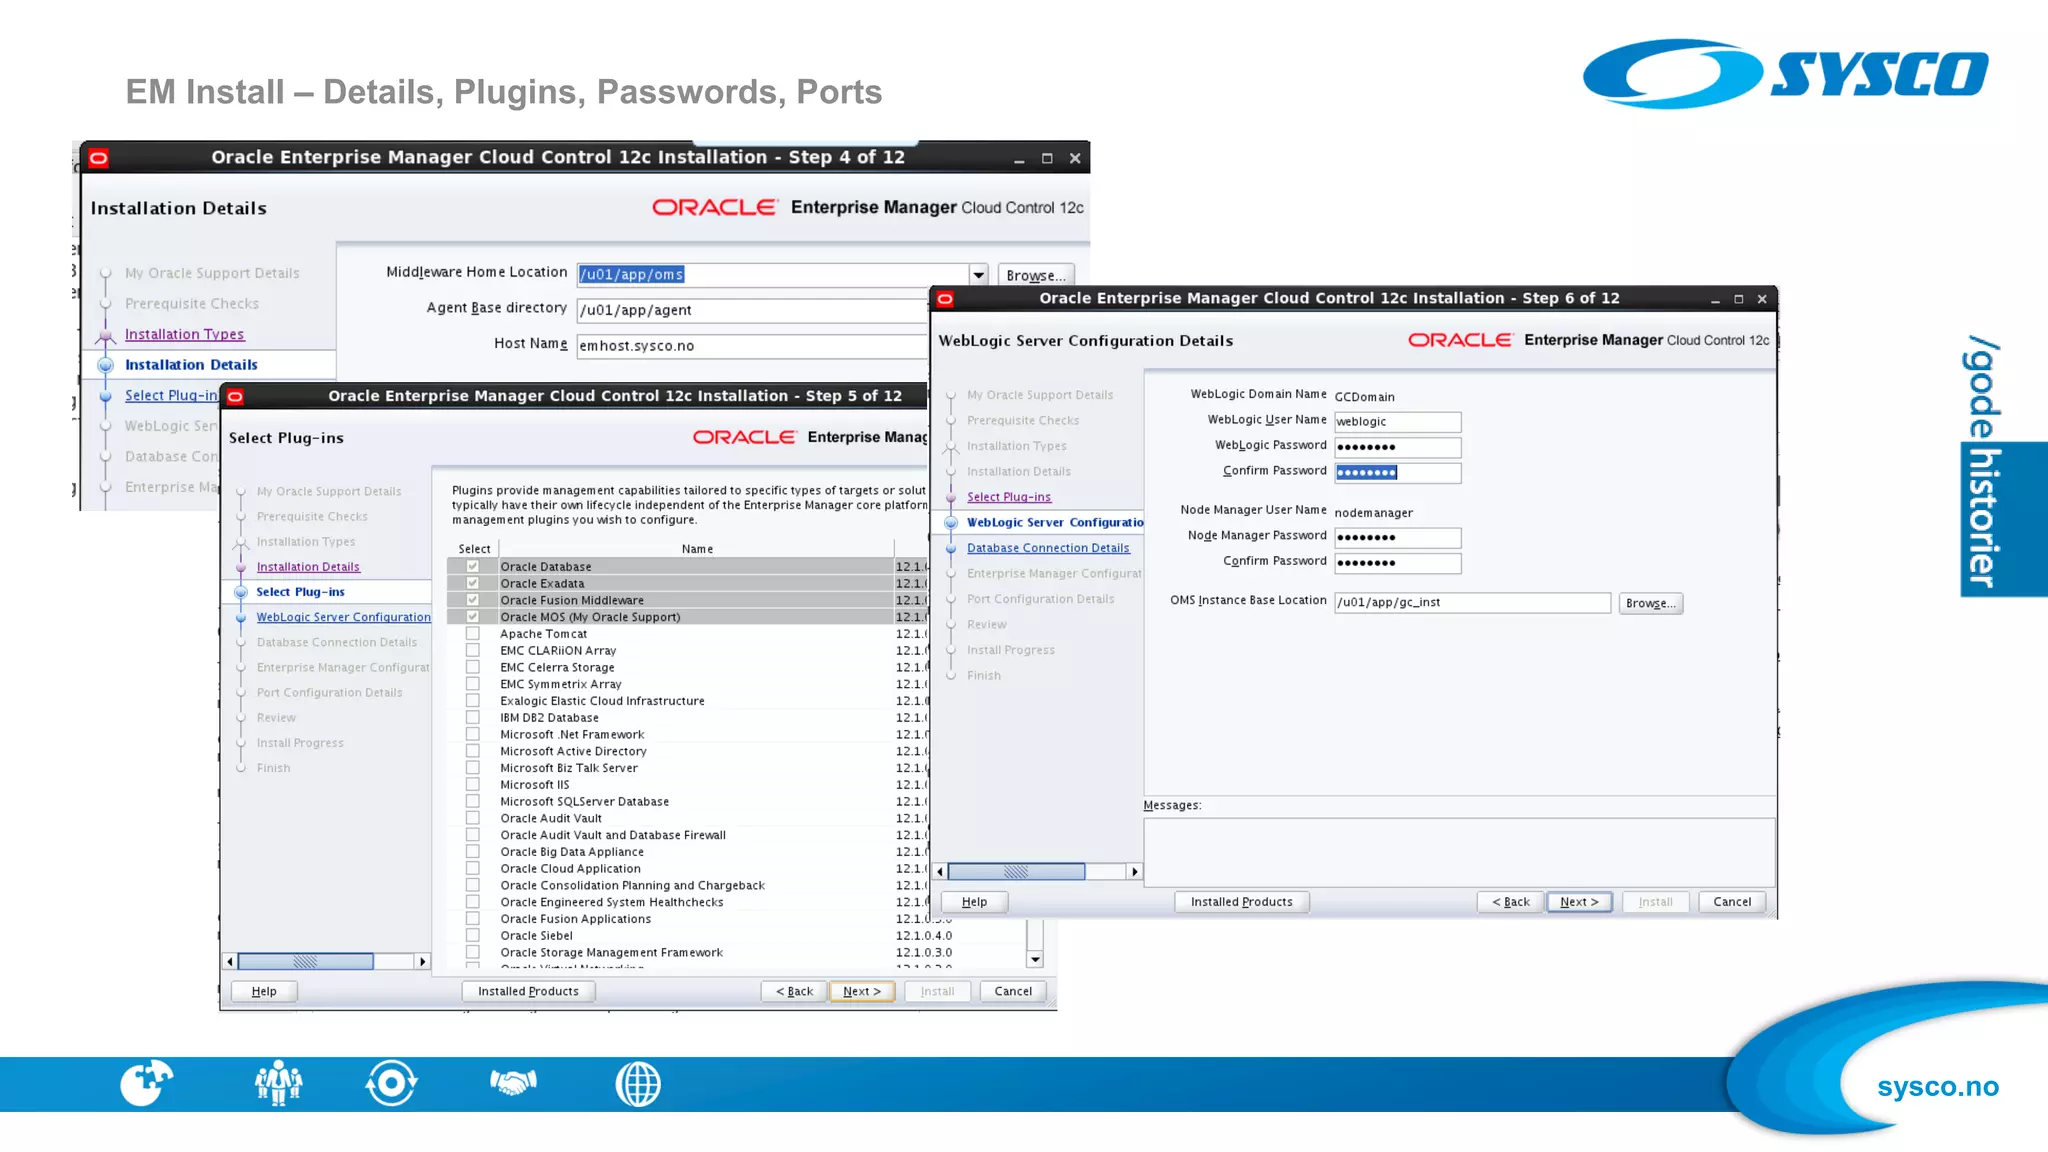
Task: Check the Apache Tomcat plug-in
Action: click(473, 633)
